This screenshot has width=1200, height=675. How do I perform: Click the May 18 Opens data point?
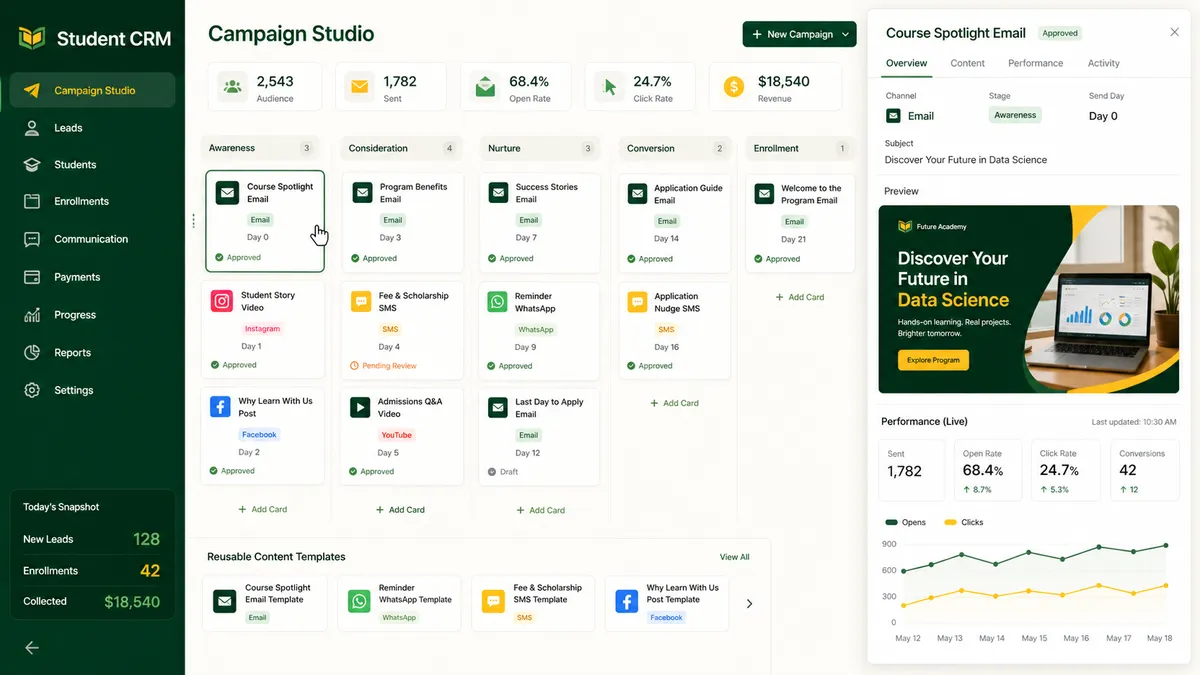[x=1165, y=546]
